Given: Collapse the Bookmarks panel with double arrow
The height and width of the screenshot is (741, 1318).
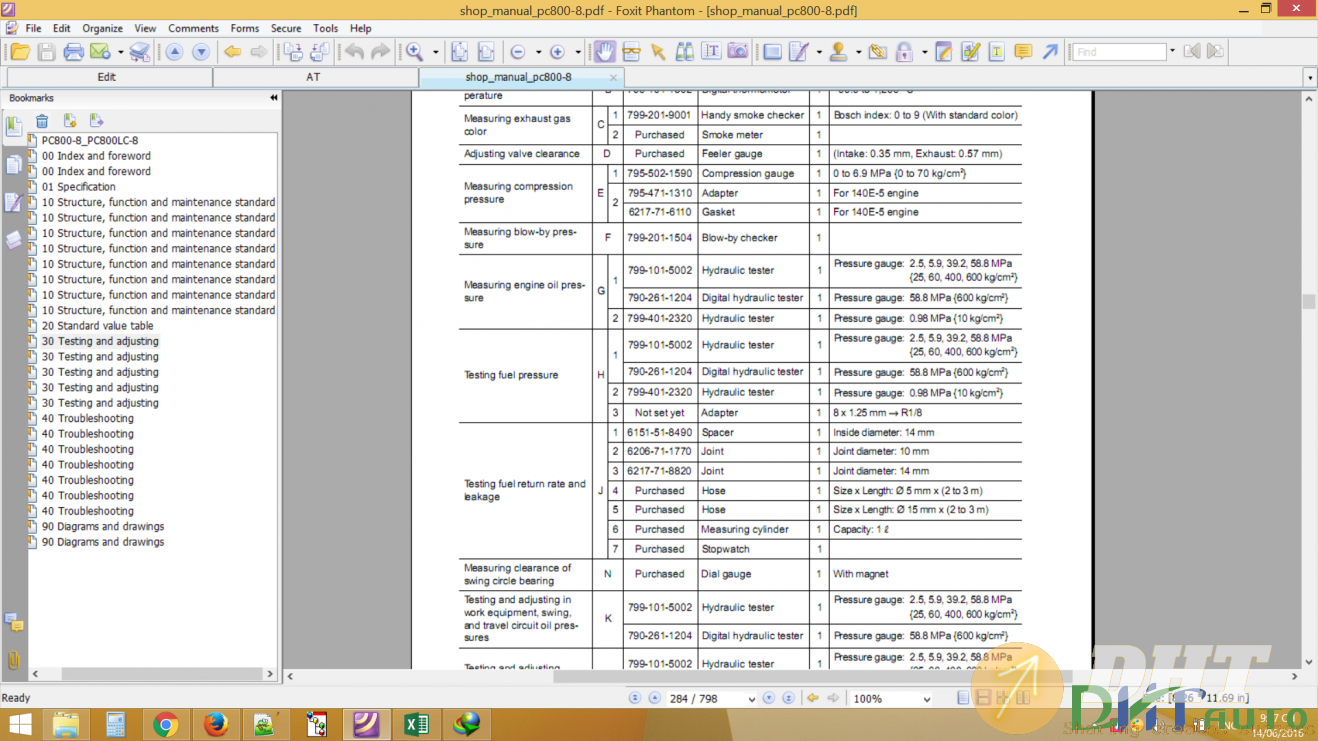Looking at the screenshot, I should 274,98.
